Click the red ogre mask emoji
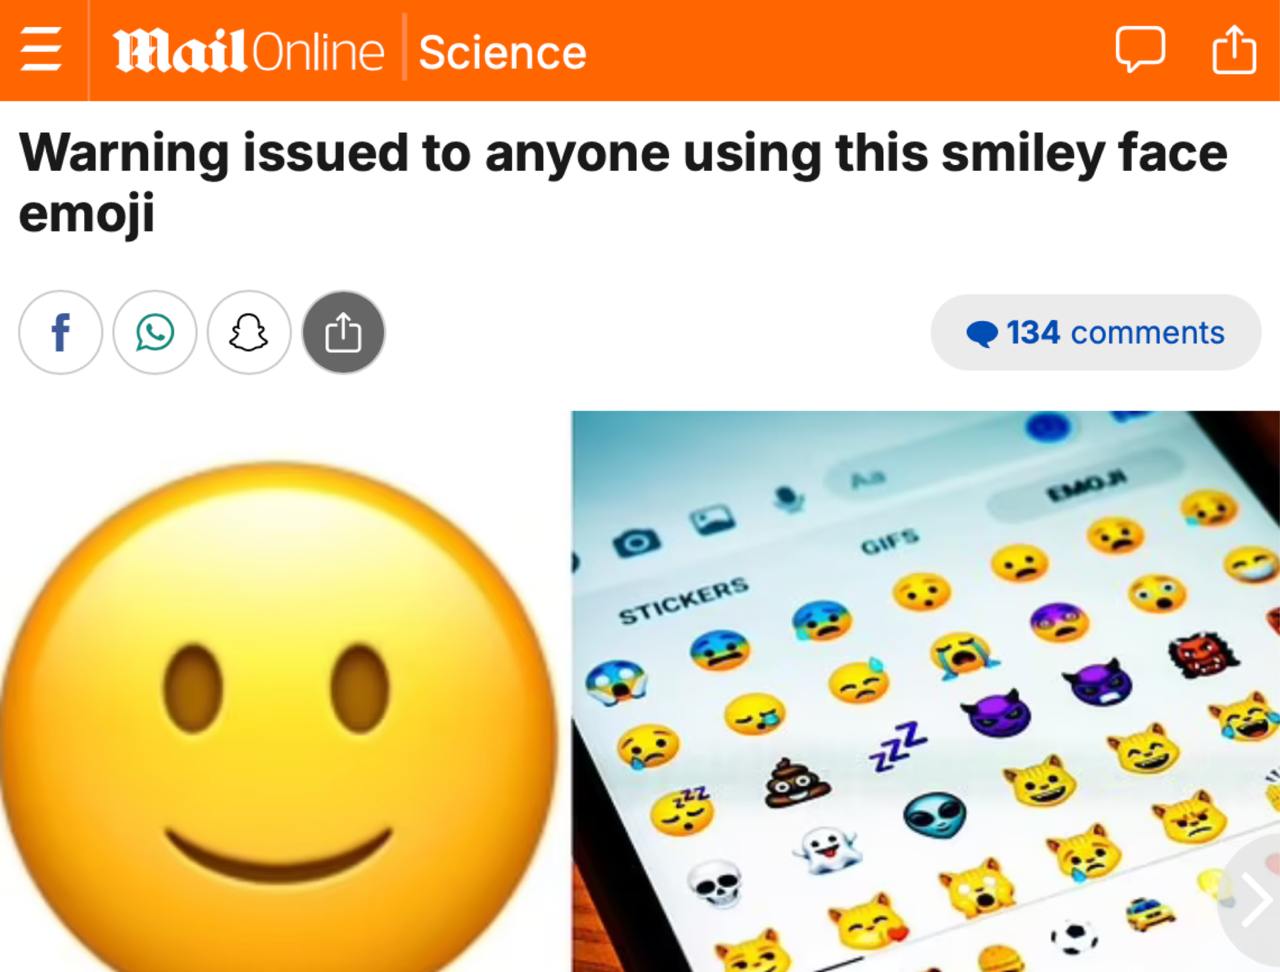Screen dimensions: 1280x972 tap(1201, 653)
